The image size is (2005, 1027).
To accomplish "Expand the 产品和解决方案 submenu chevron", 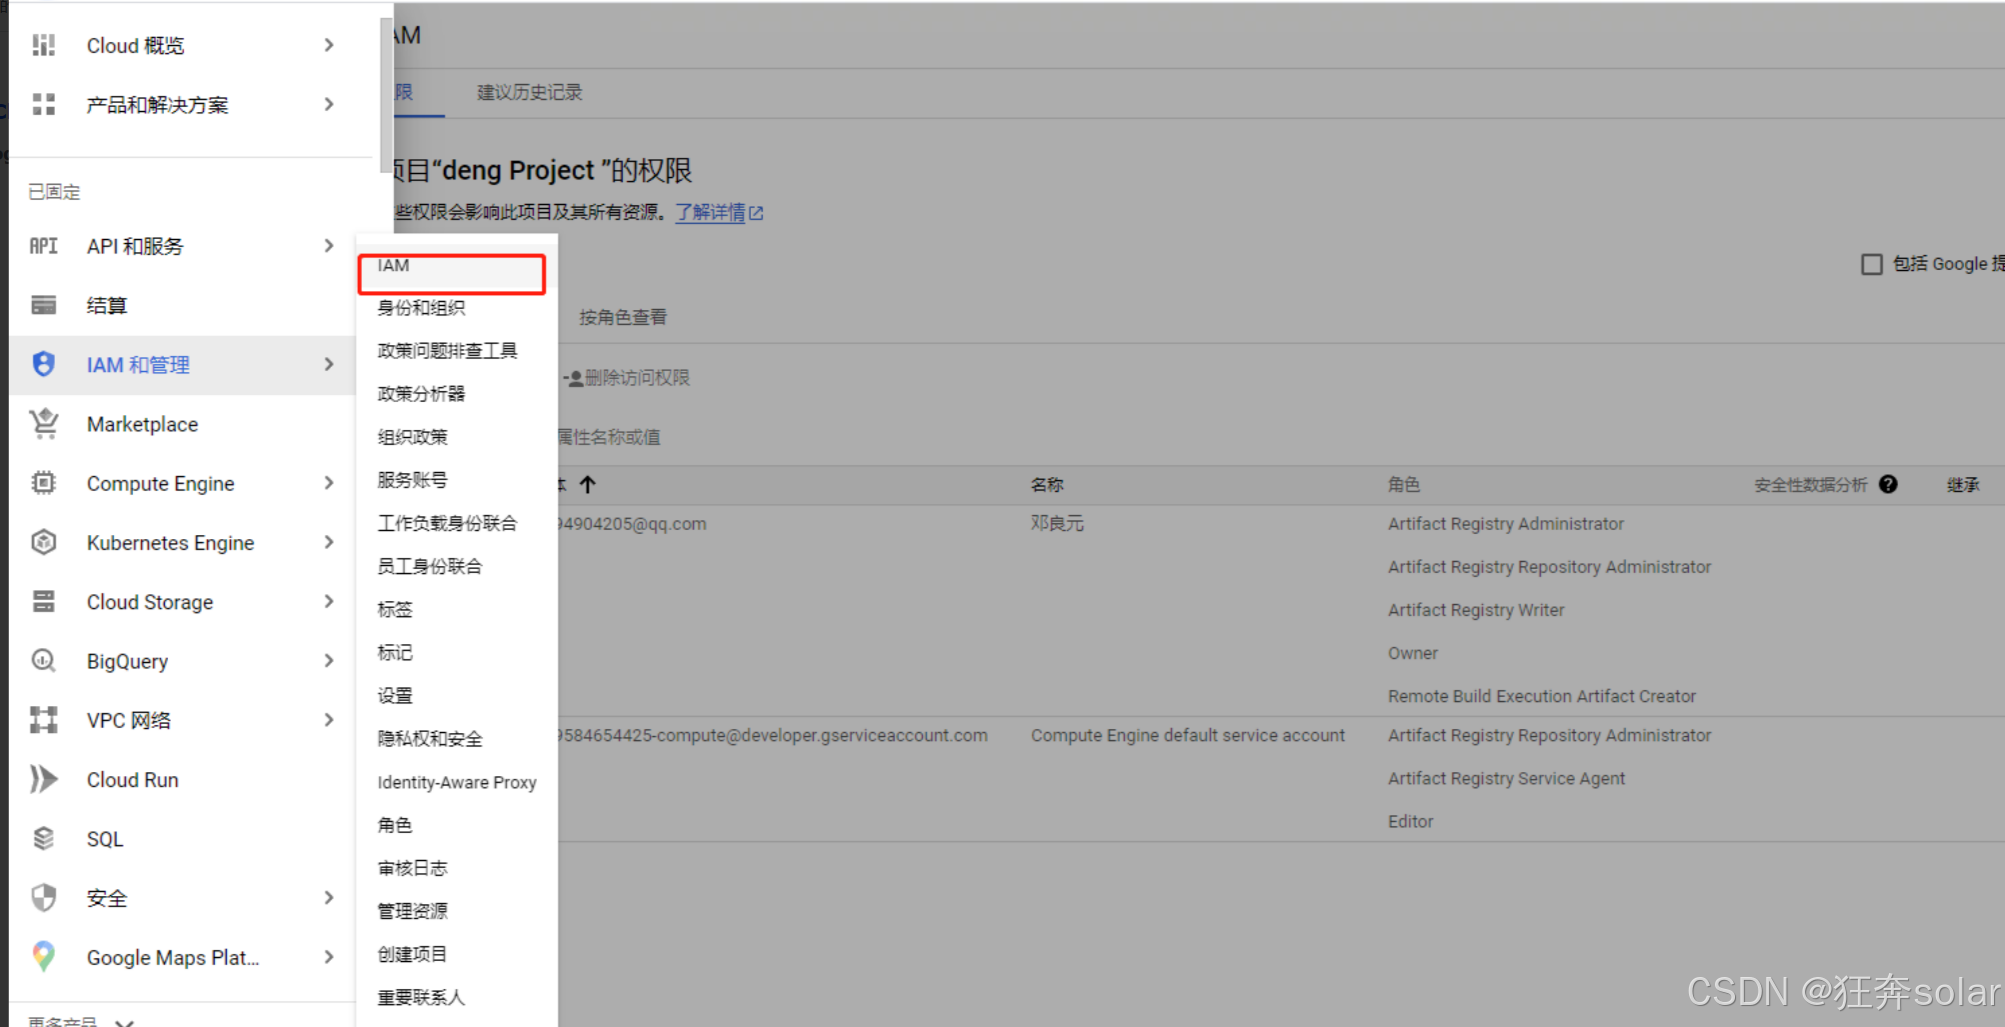I will [x=328, y=104].
